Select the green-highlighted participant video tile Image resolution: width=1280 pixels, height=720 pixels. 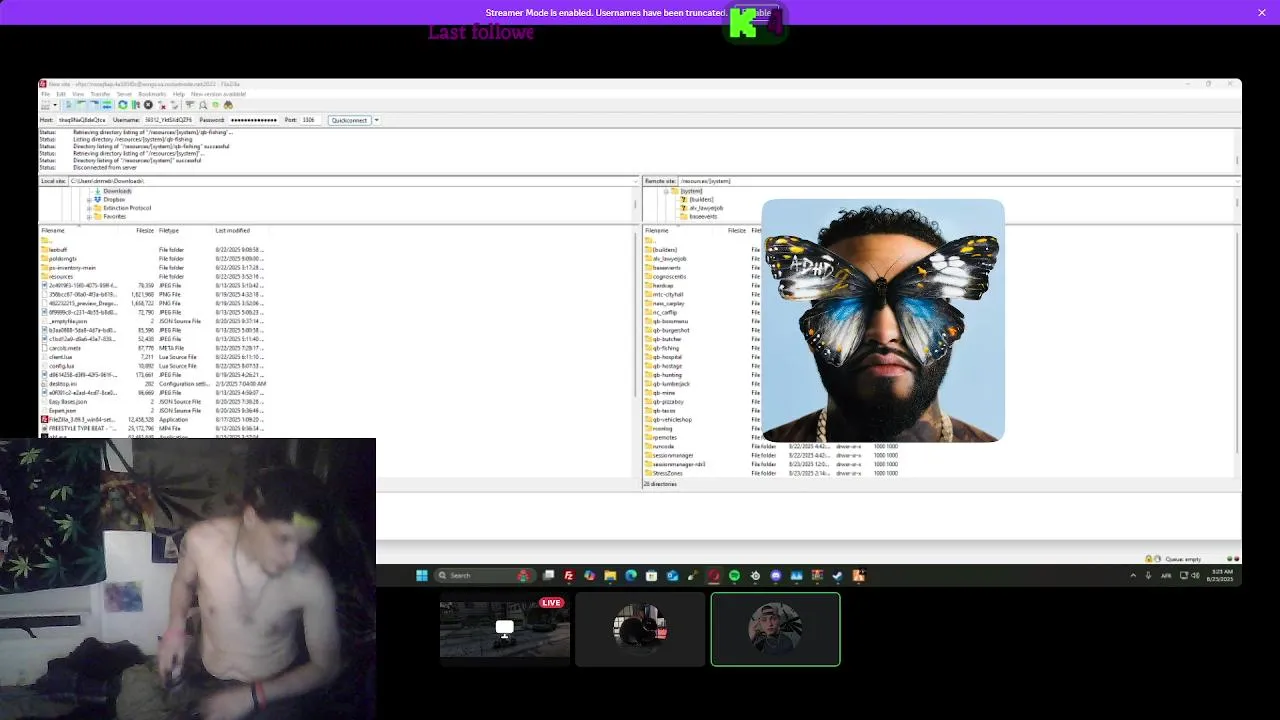(775, 629)
